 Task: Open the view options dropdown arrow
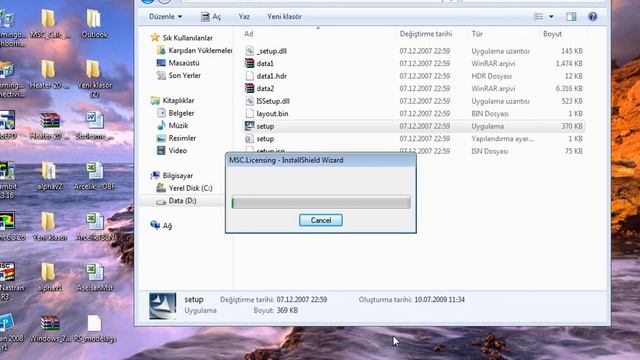[x=551, y=17]
